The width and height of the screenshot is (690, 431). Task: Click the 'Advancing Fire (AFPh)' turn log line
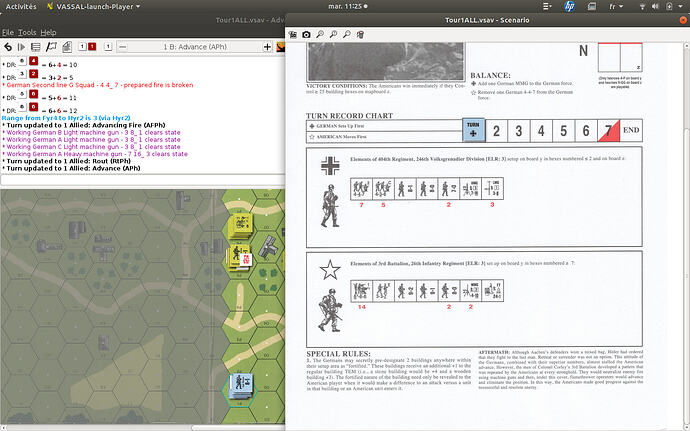click(86, 125)
